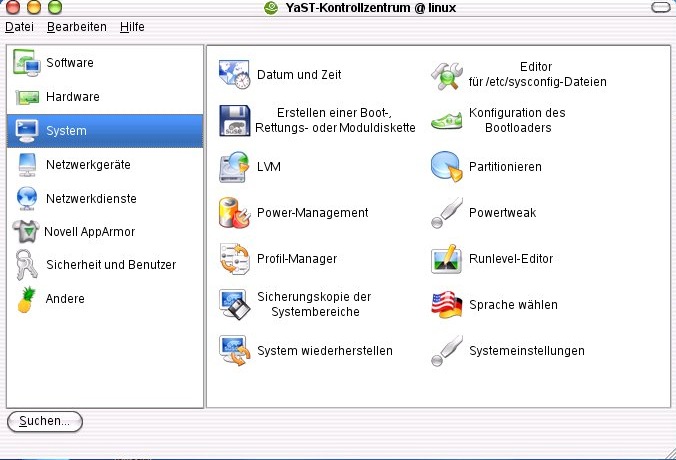Open the Bearbeiten menu
Screen dimensions: 676x460
coord(77,27)
